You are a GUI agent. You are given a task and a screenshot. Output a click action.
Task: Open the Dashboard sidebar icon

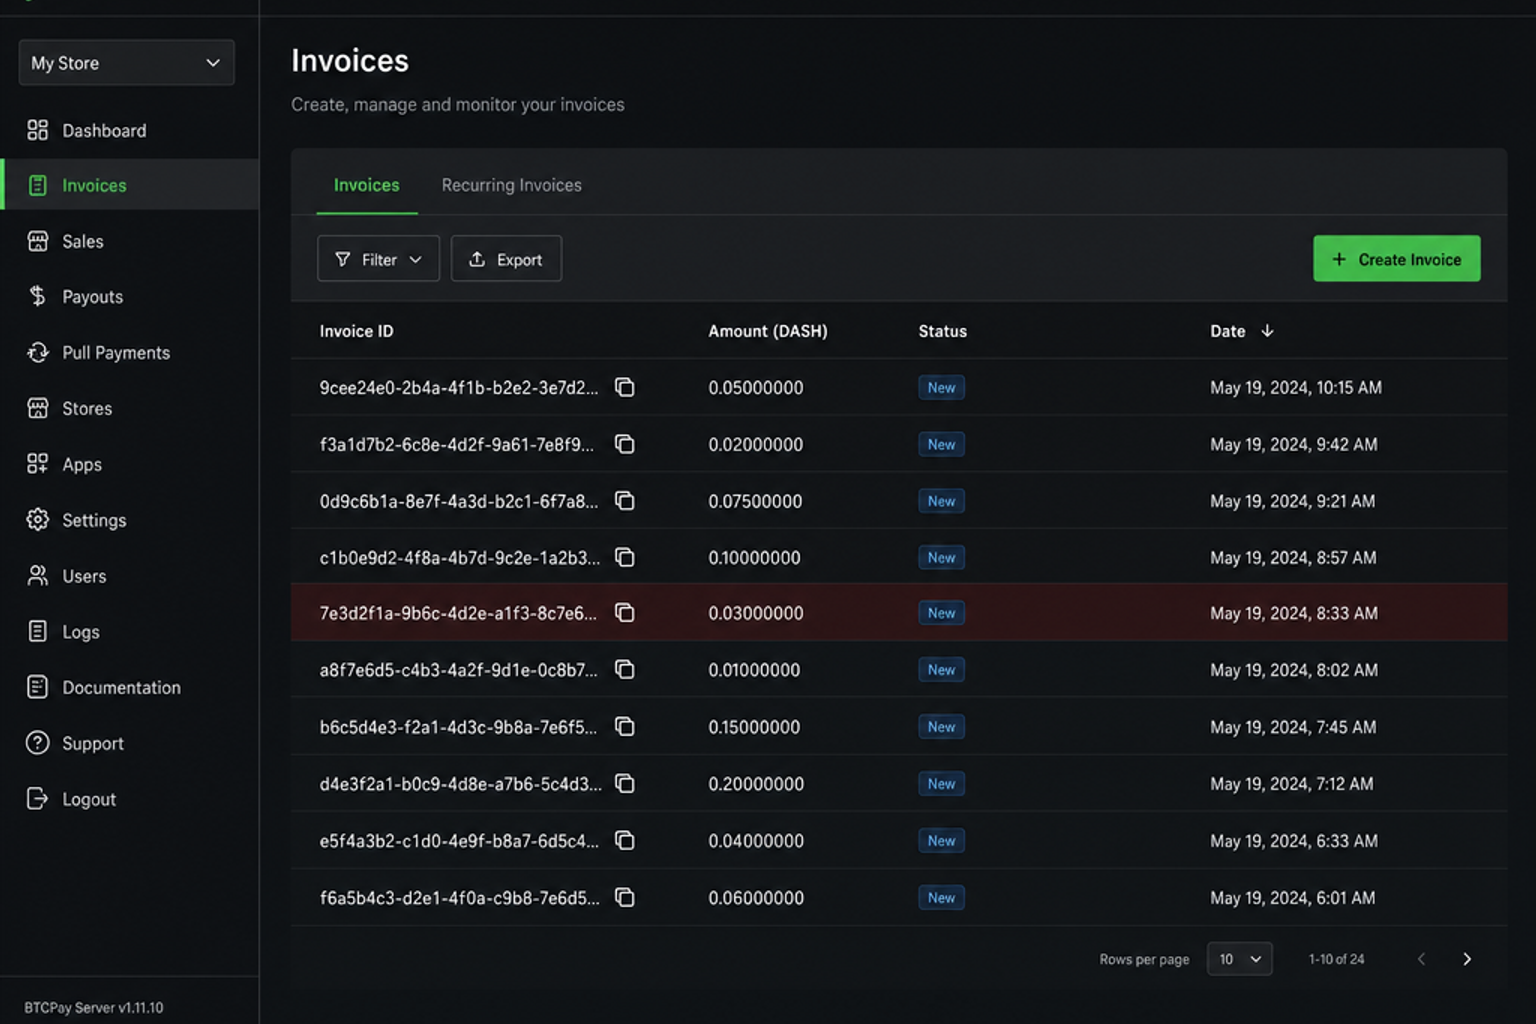click(x=37, y=130)
